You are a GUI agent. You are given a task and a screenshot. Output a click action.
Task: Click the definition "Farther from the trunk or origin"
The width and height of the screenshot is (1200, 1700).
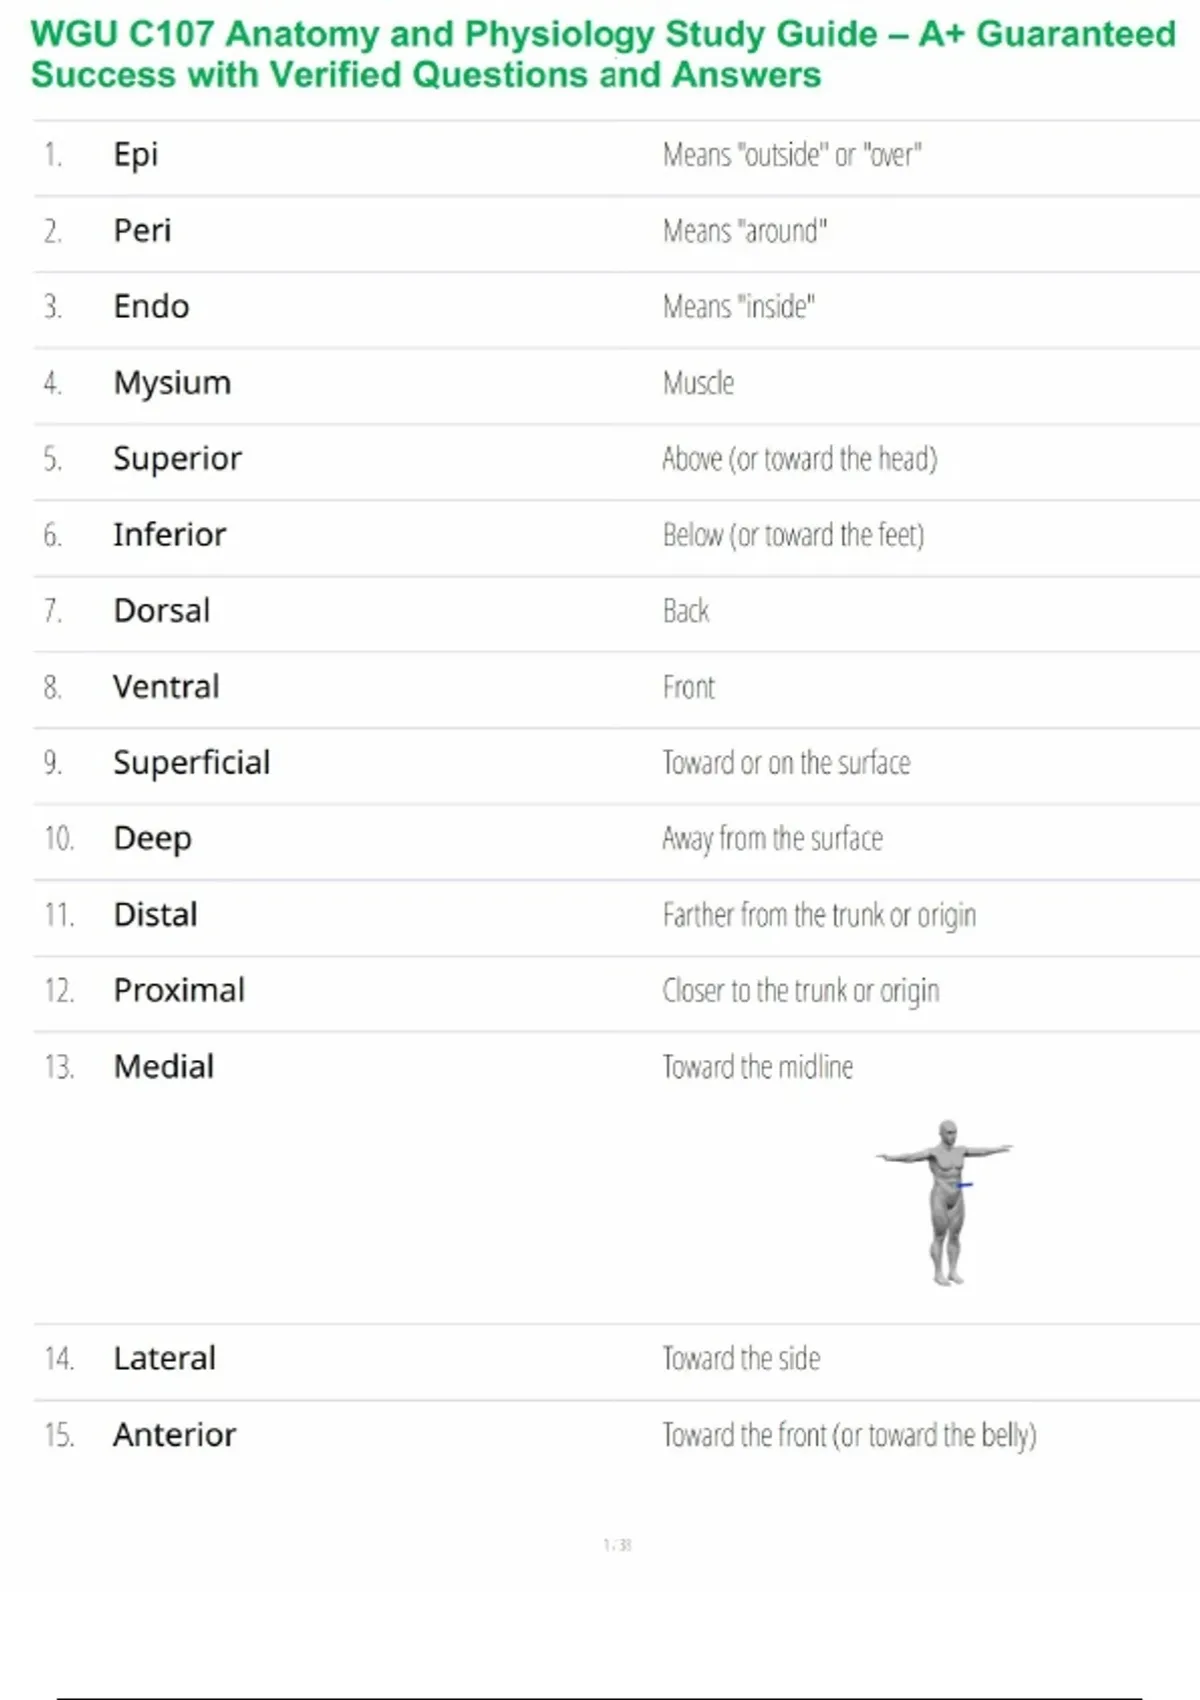click(x=819, y=915)
